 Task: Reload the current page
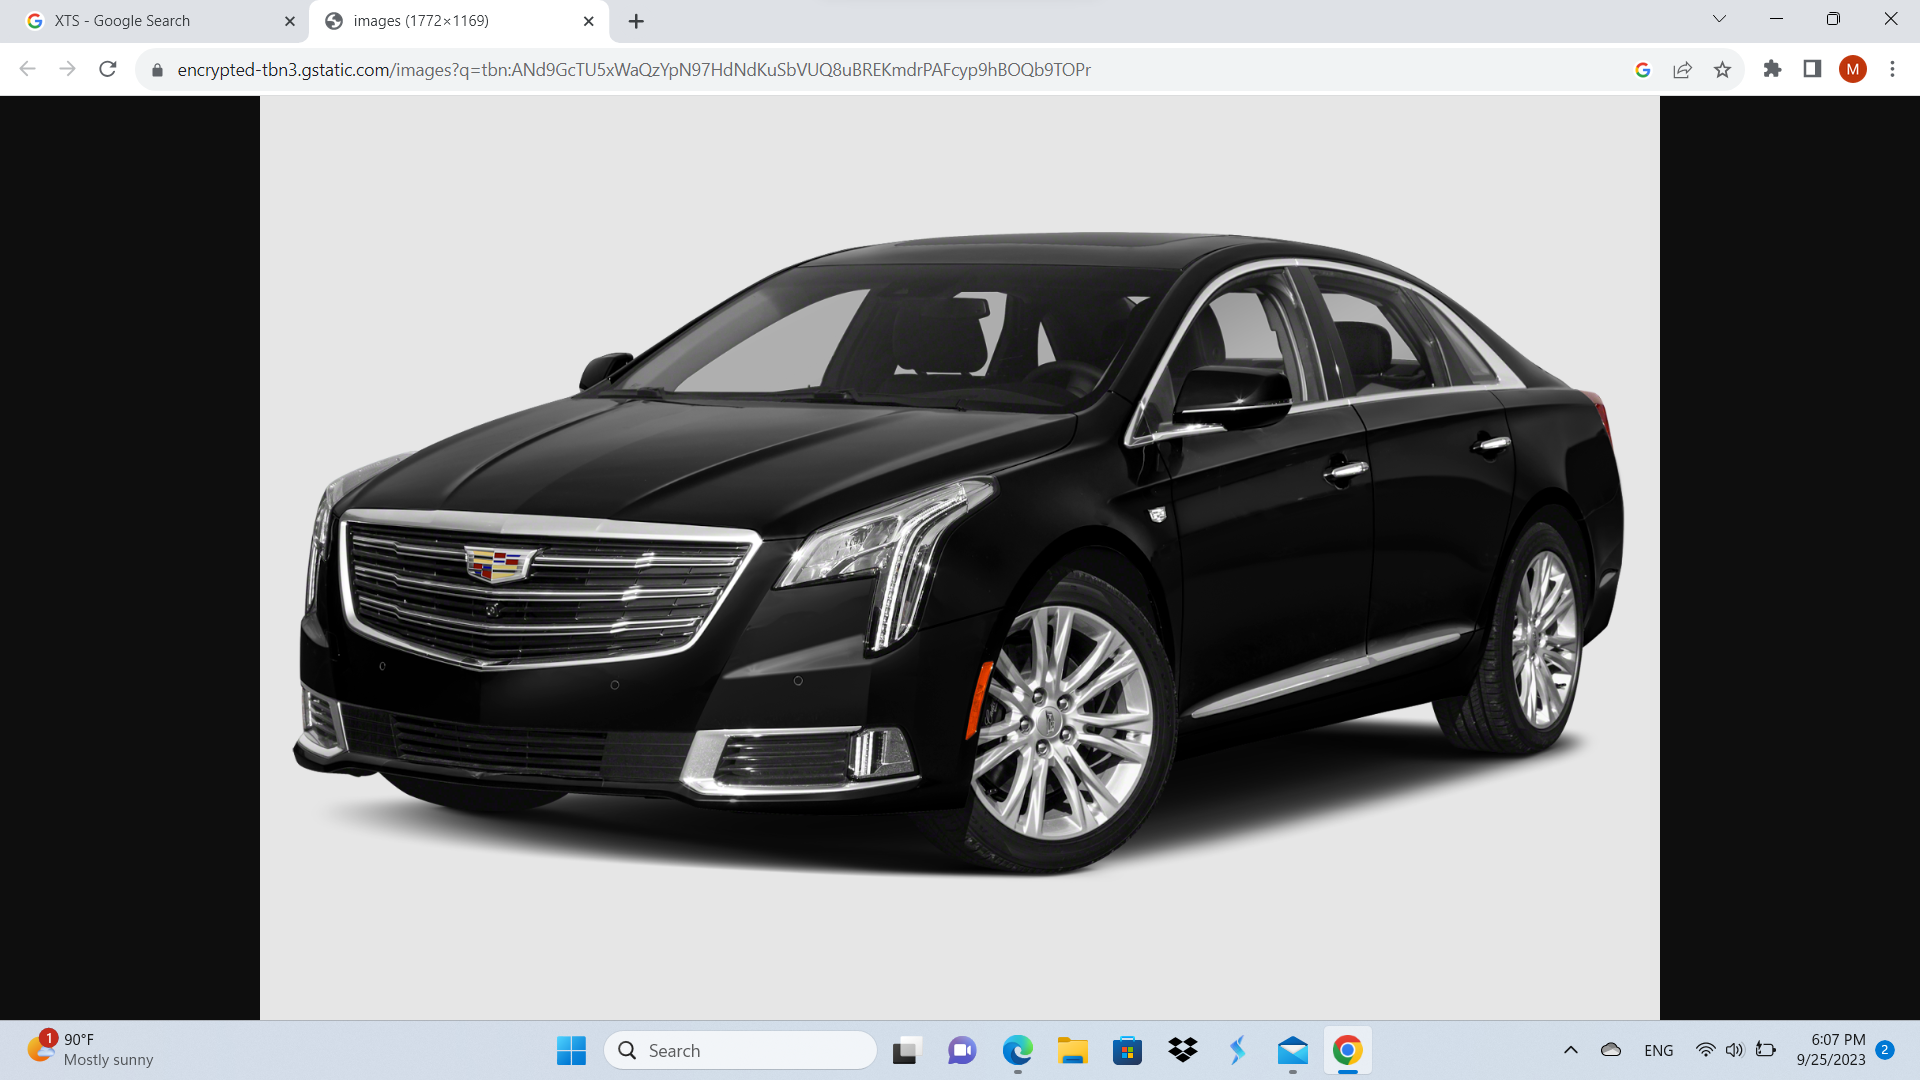tap(108, 69)
